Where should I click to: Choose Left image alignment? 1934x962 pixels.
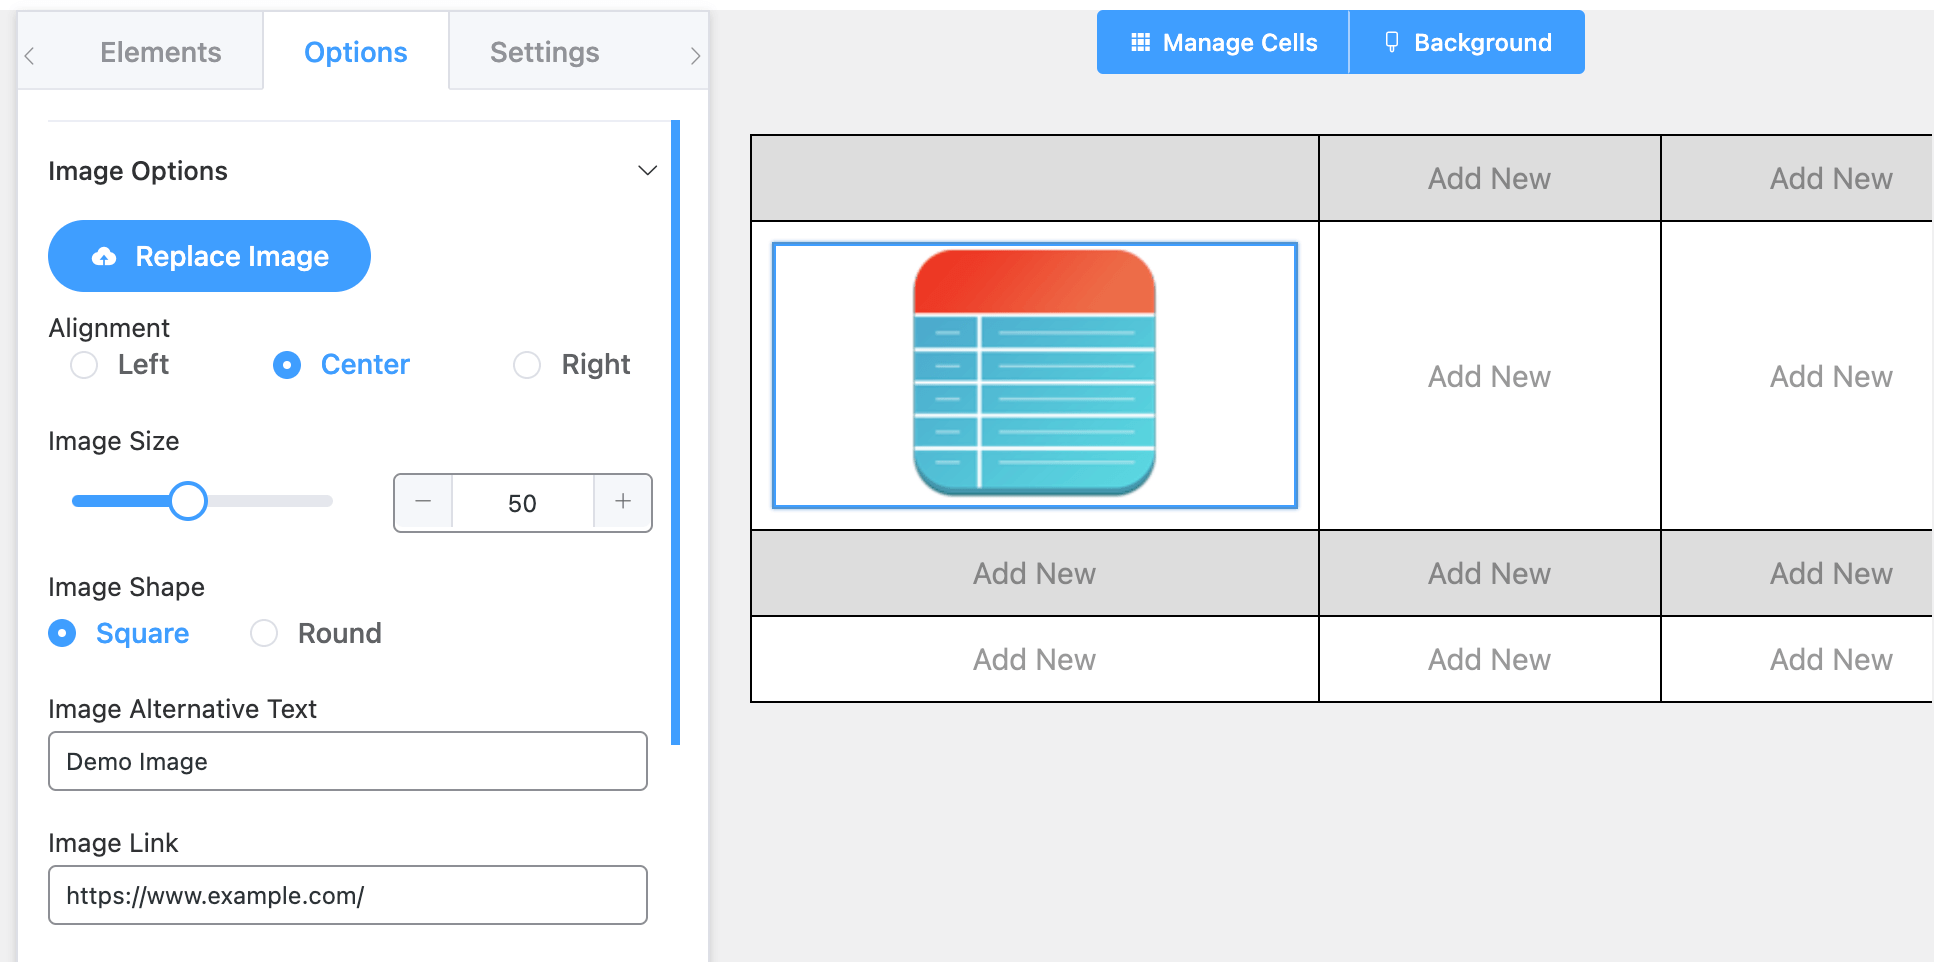83,365
